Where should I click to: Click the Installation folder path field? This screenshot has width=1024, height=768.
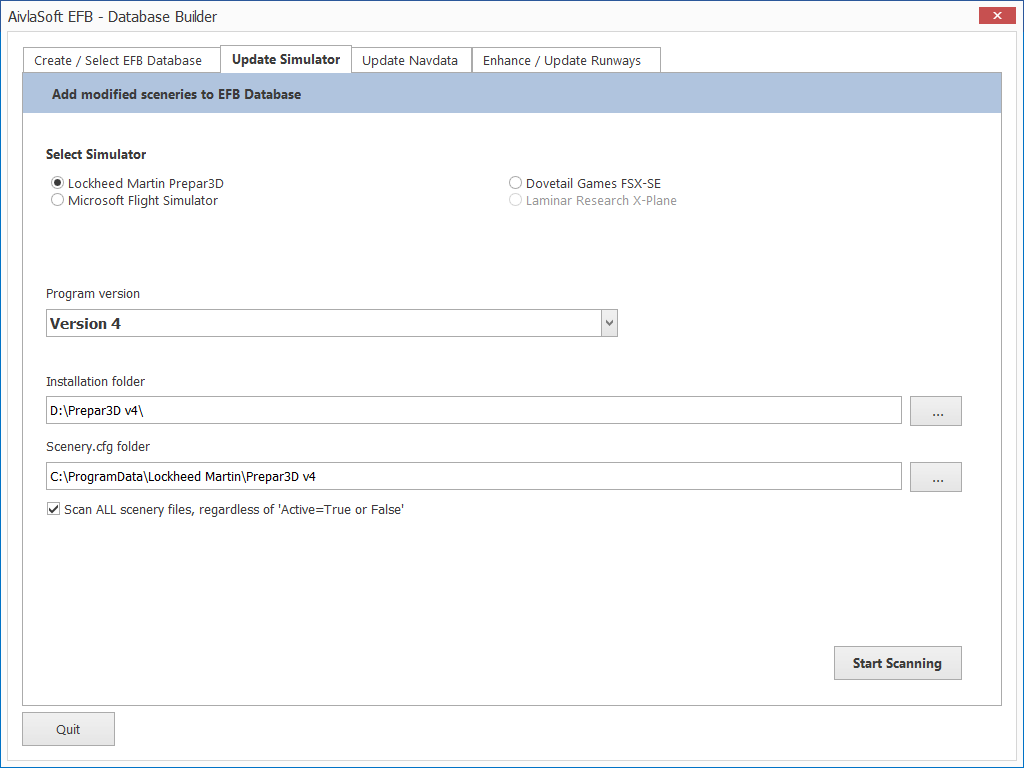pos(473,410)
